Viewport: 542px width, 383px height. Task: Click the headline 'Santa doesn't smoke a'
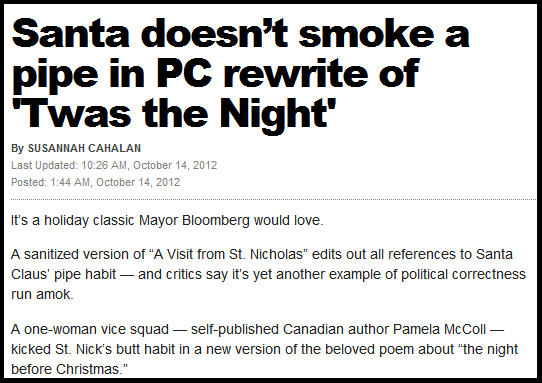[x=240, y=33]
